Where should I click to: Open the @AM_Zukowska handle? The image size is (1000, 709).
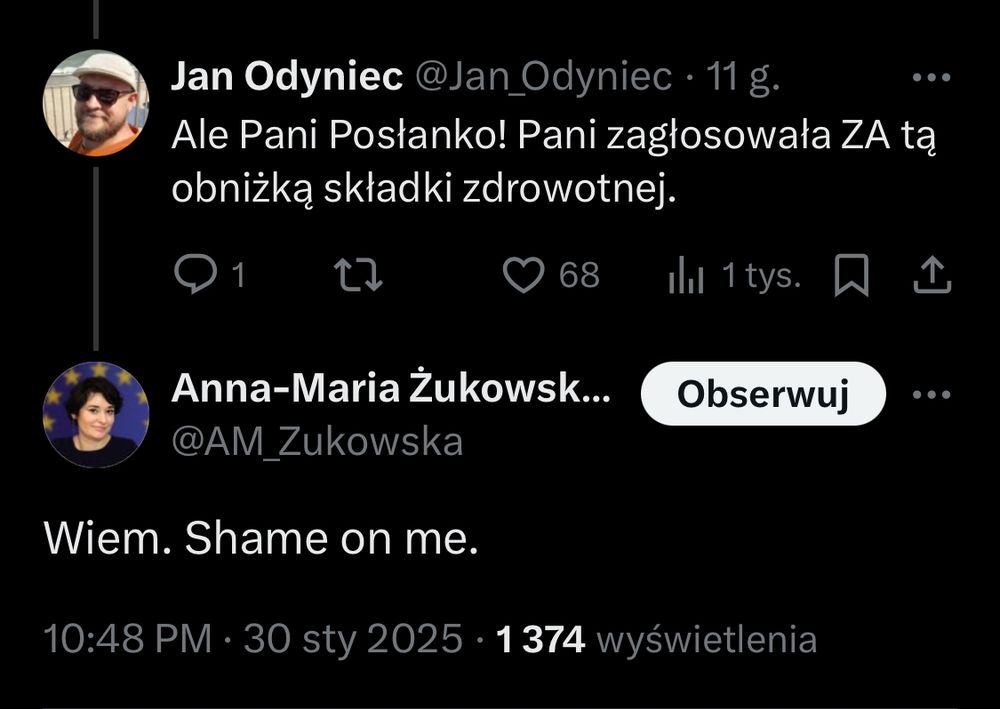pyautogui.click(x=317, y=440)
